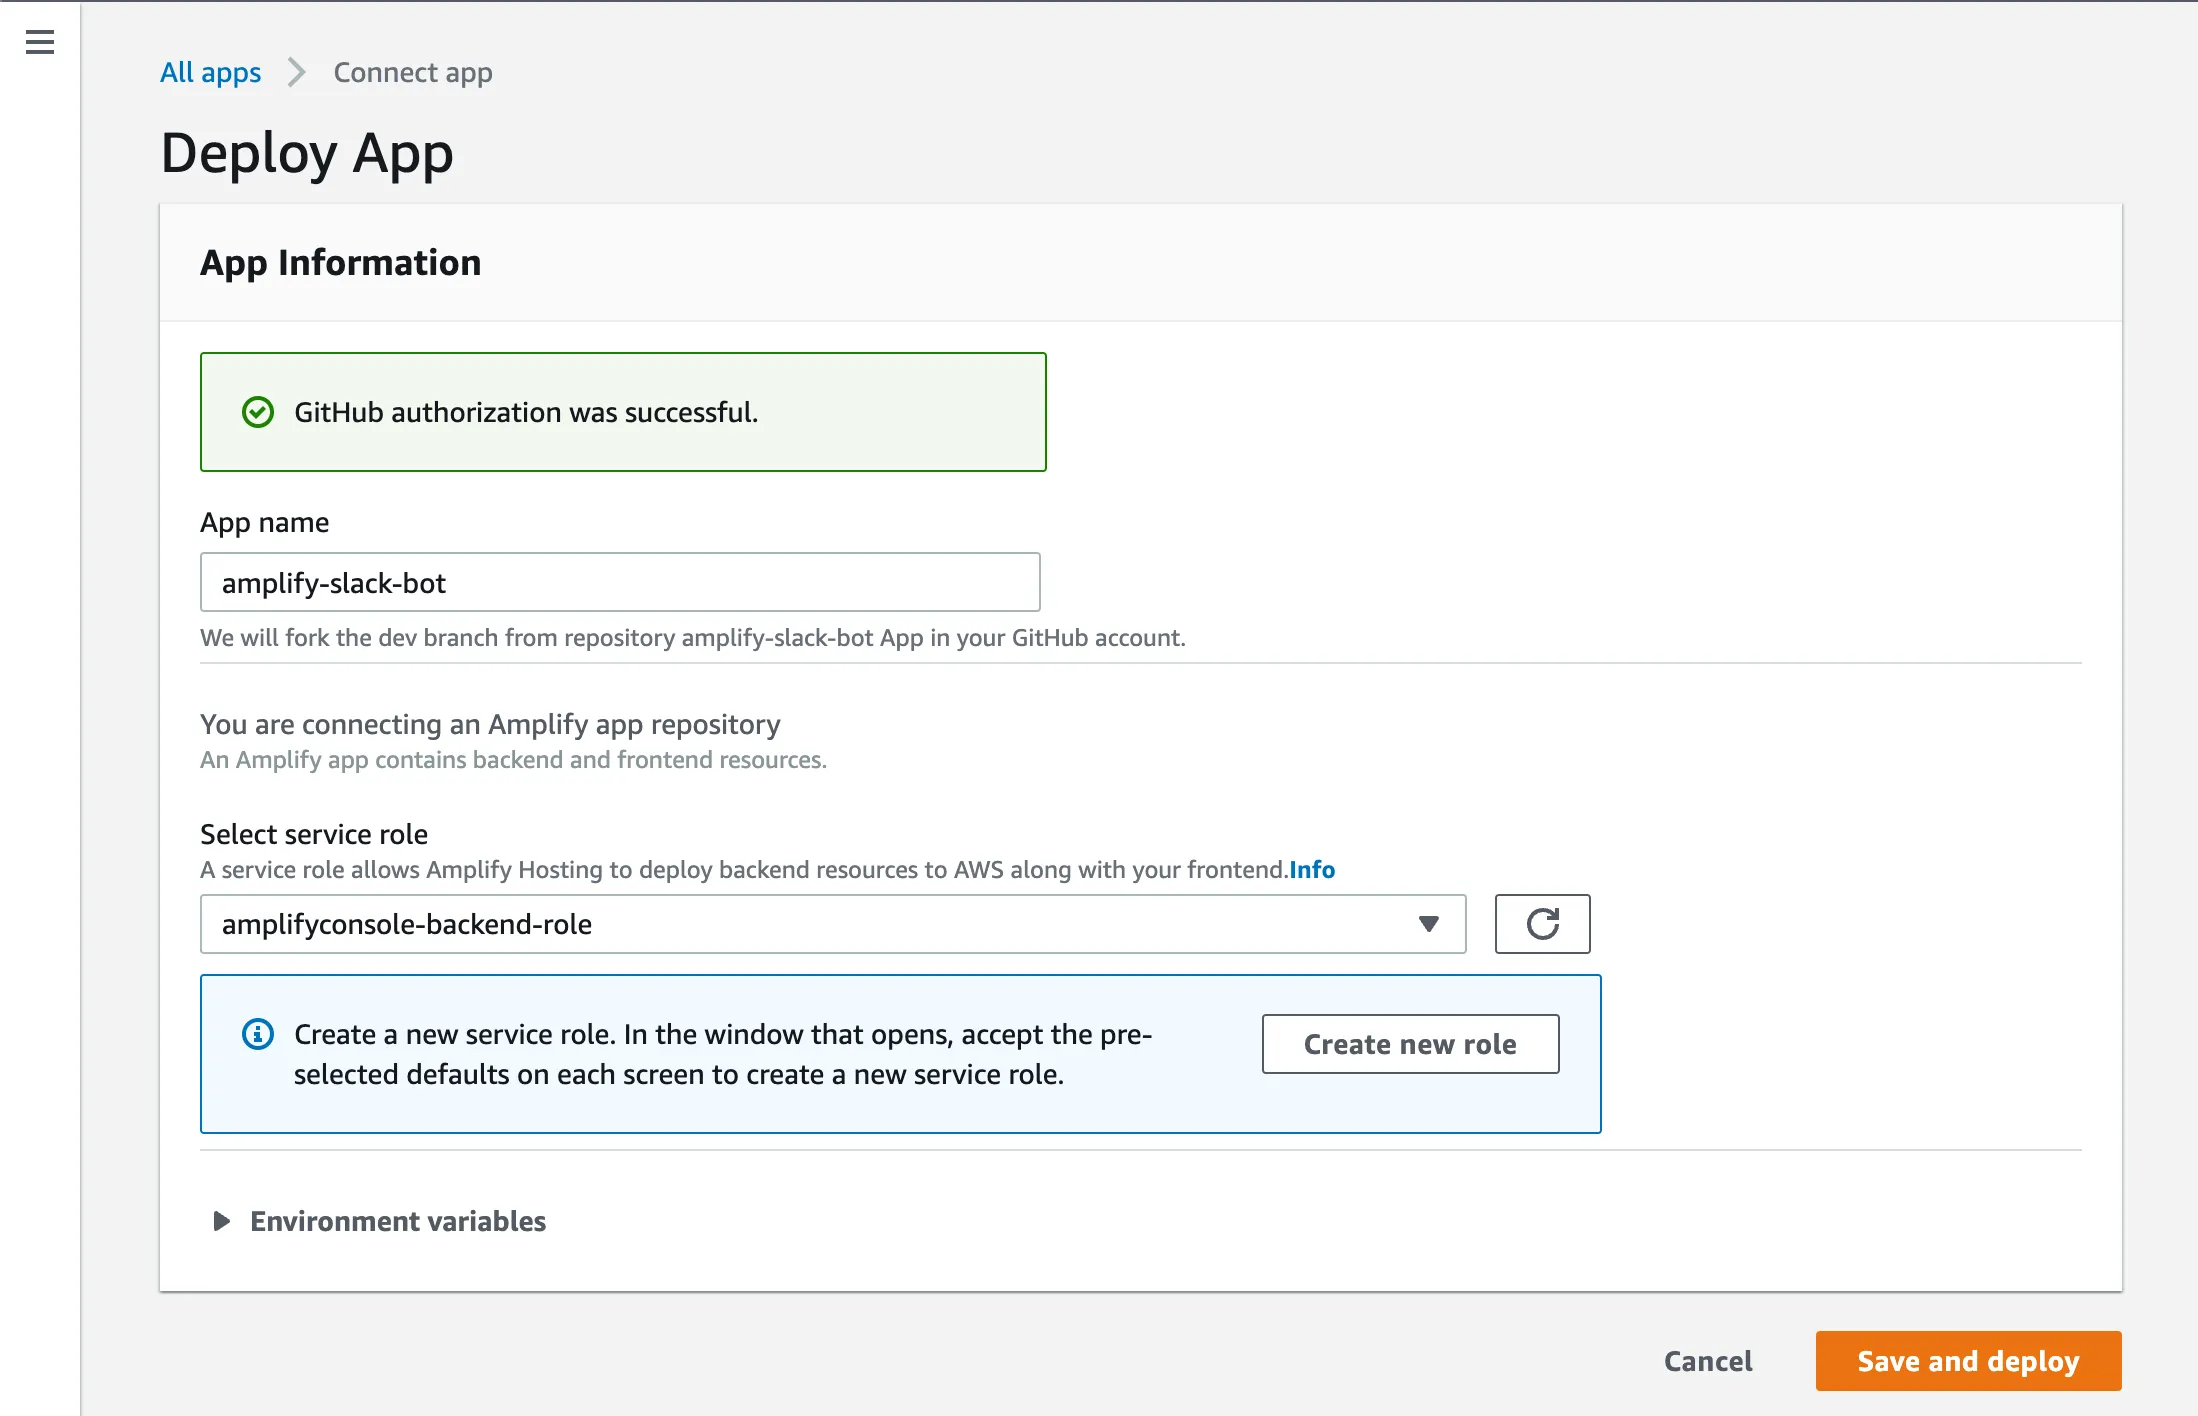
Task: Click inside the App name field
Action: (620, 582)
